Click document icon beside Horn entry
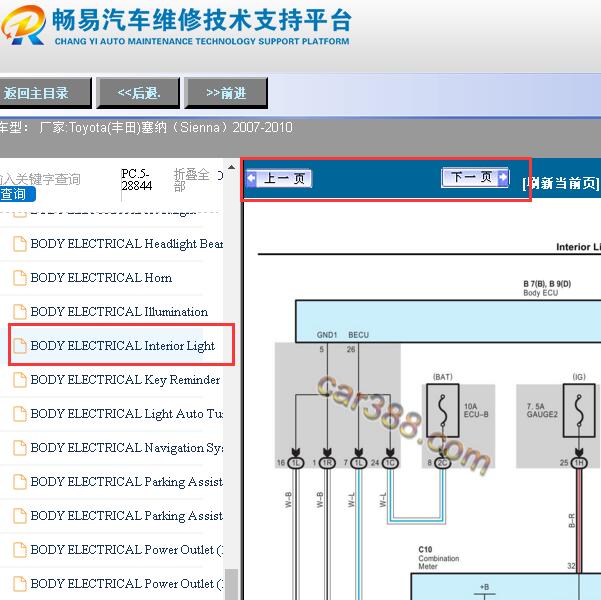601x600 pixels. tap(20, 278)
